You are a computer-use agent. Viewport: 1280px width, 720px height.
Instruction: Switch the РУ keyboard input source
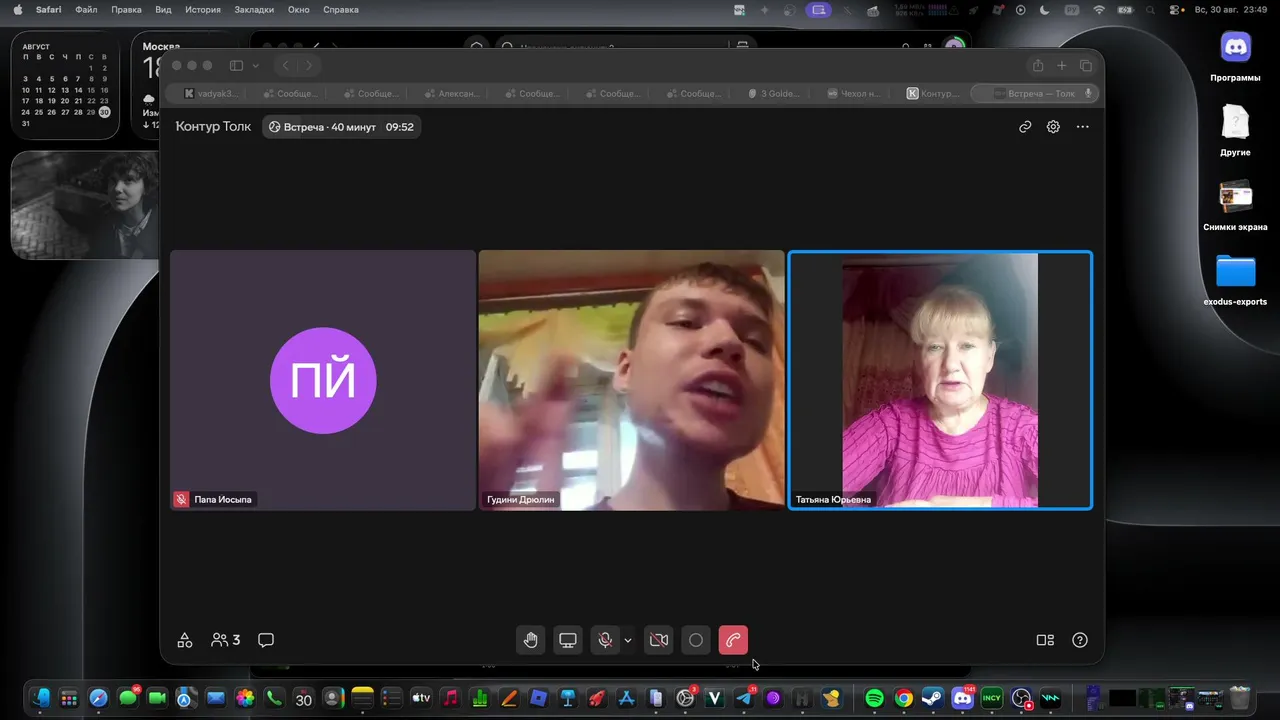tap(1071, 10)
